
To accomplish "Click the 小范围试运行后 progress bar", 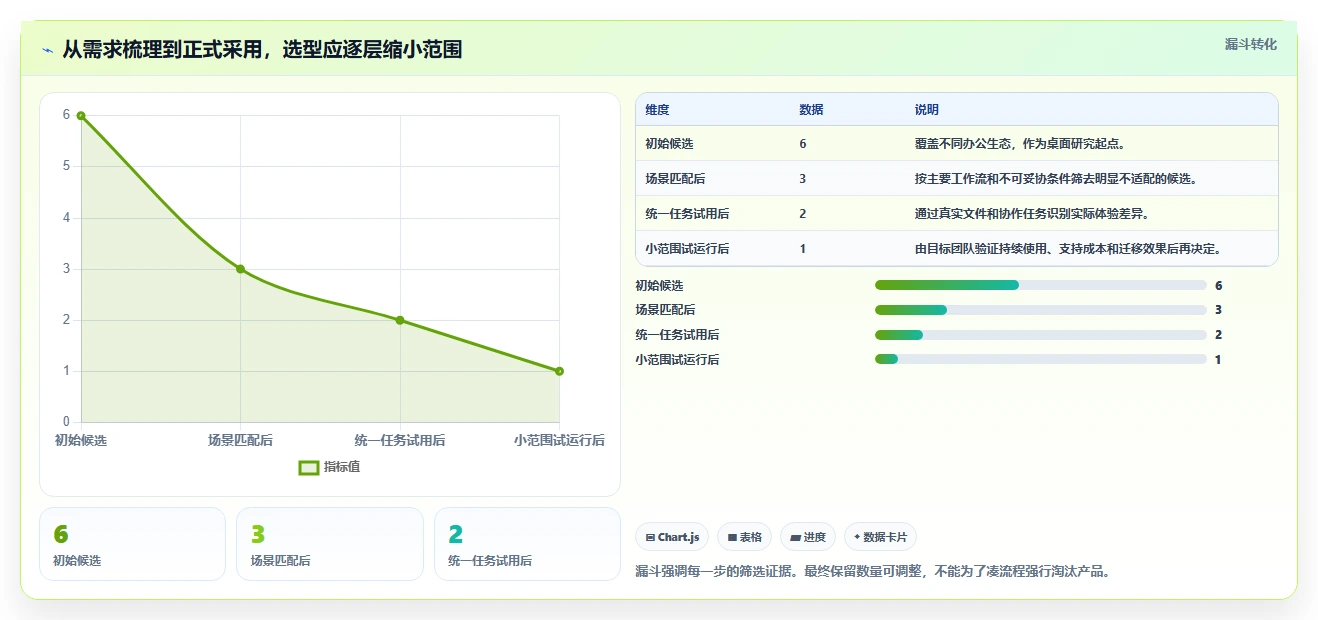I will point(1040,359).
